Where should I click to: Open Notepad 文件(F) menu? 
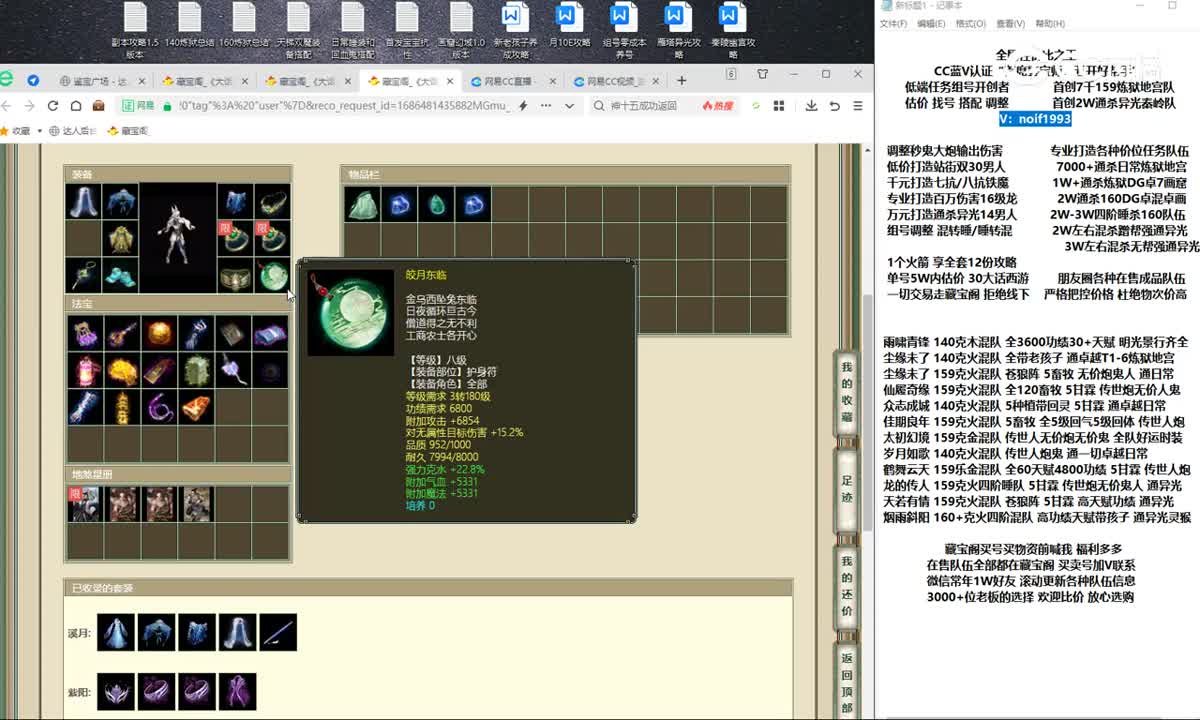(x=893, y=24)
